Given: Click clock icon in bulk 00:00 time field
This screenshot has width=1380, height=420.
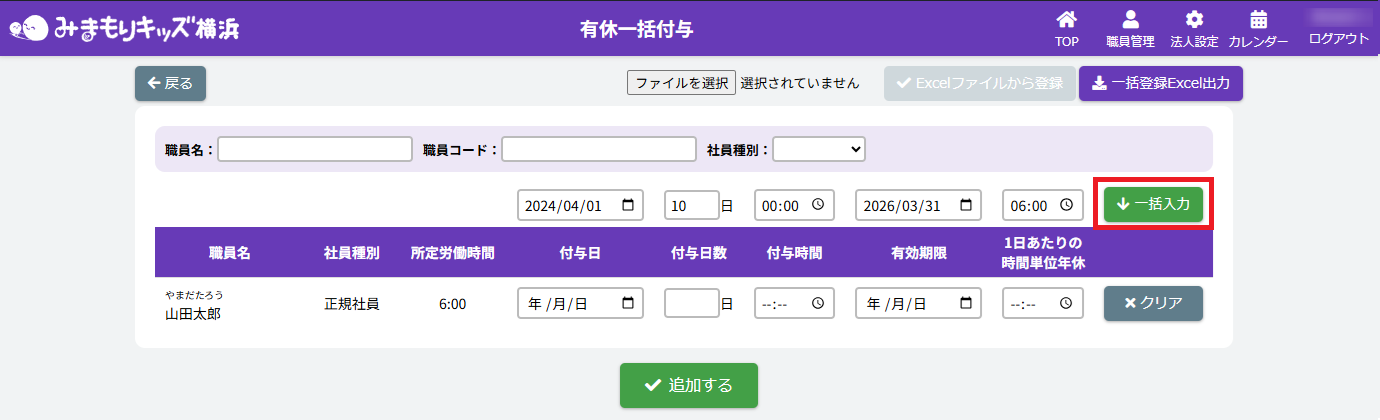Looking at the screenshot, I should 818,205.
